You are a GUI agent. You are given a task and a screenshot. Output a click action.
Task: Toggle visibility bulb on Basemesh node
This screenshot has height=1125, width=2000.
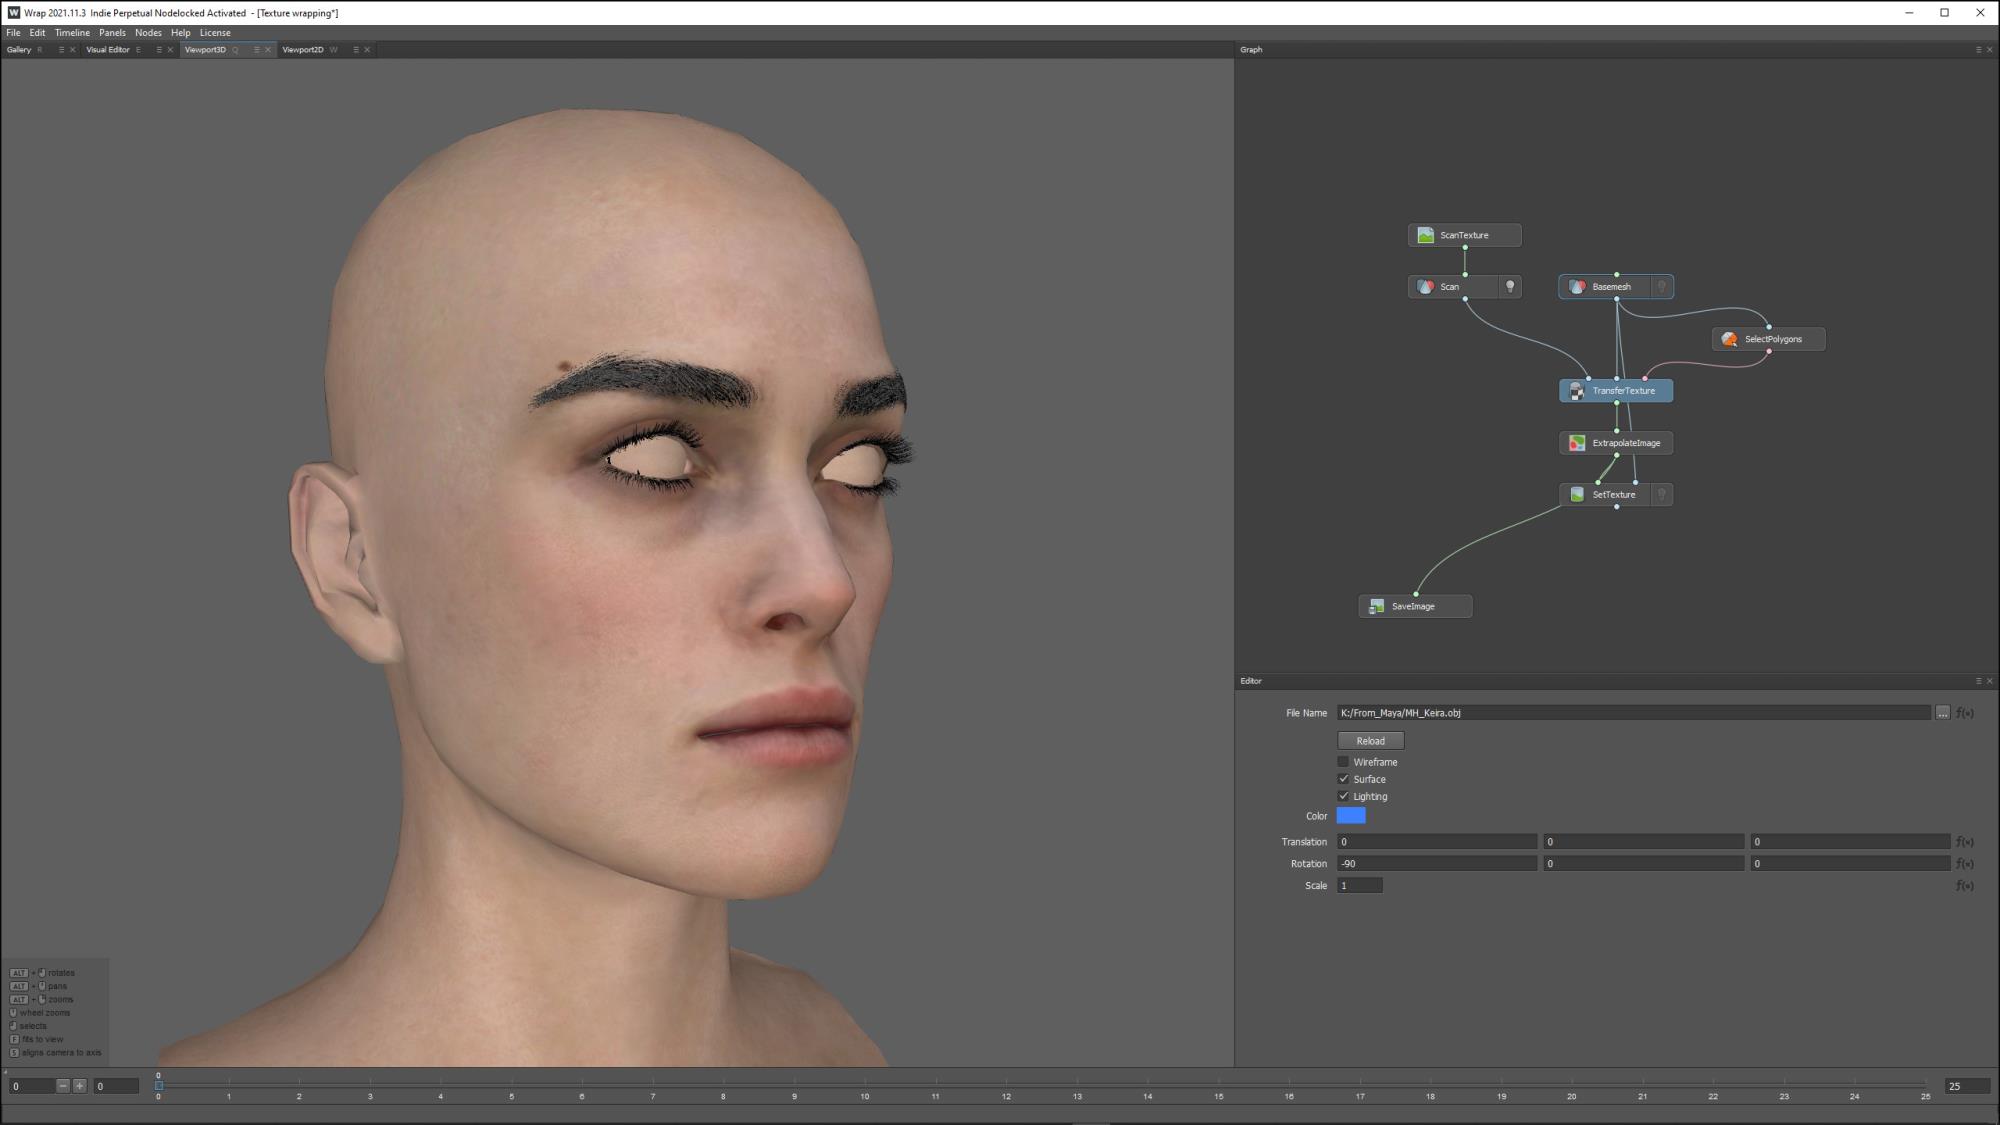tap(1662, 287)
